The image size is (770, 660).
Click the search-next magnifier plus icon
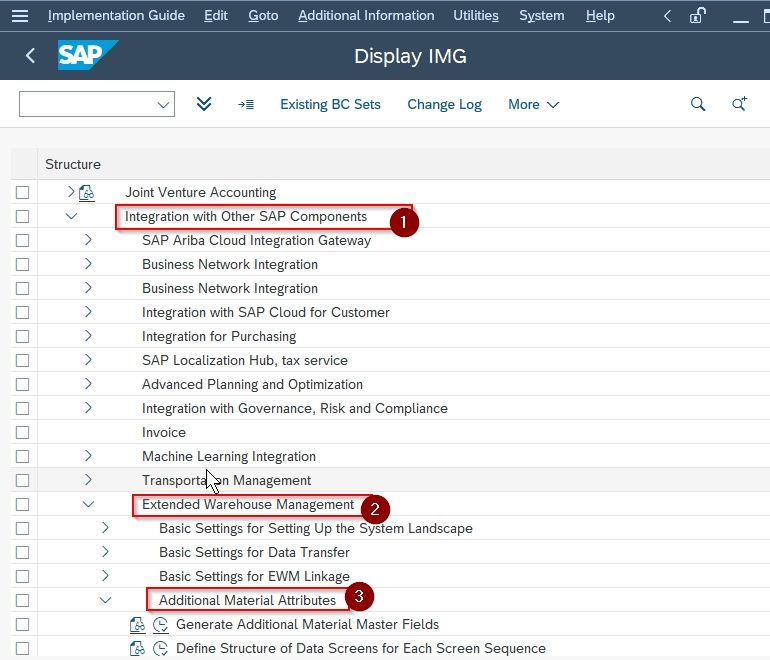coord(739,104)
